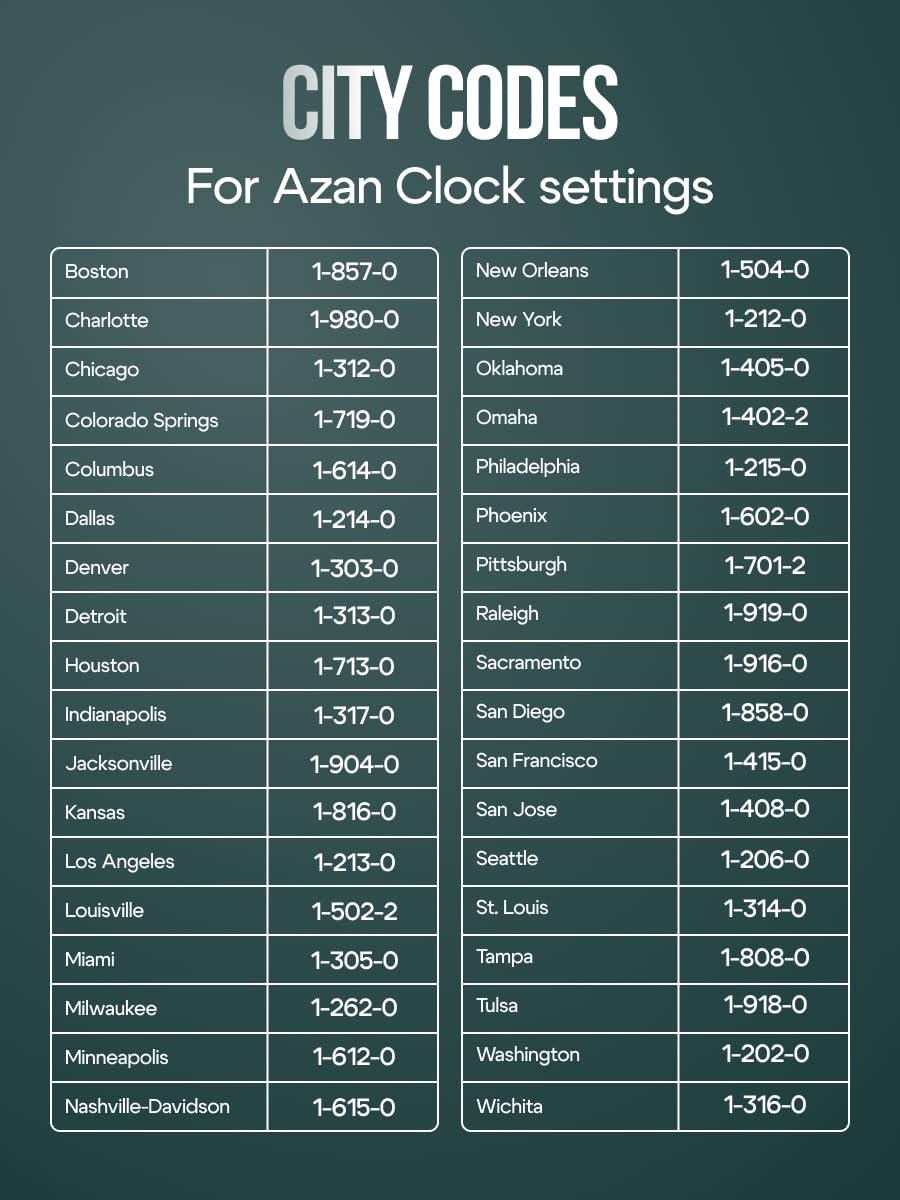Select the Jacksonville code 1-904-0

[x=354, y=764]
